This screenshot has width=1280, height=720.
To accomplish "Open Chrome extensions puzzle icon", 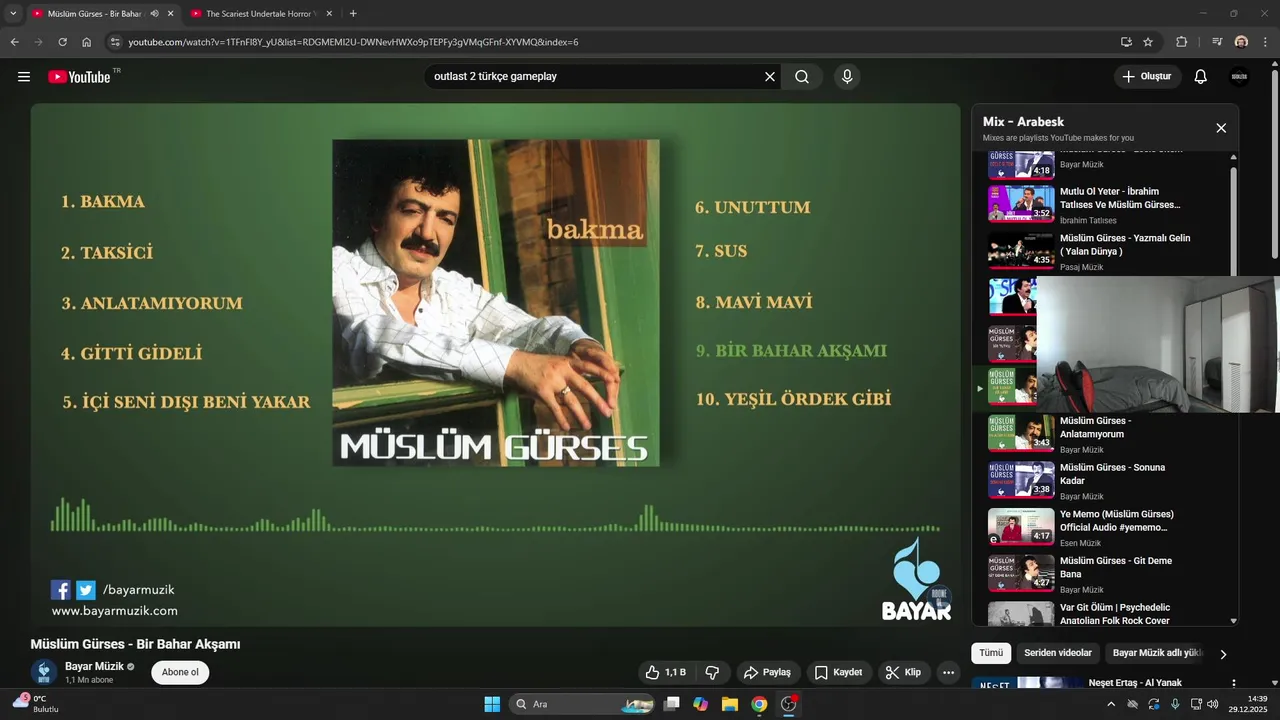I will (x=1181, y=42).
